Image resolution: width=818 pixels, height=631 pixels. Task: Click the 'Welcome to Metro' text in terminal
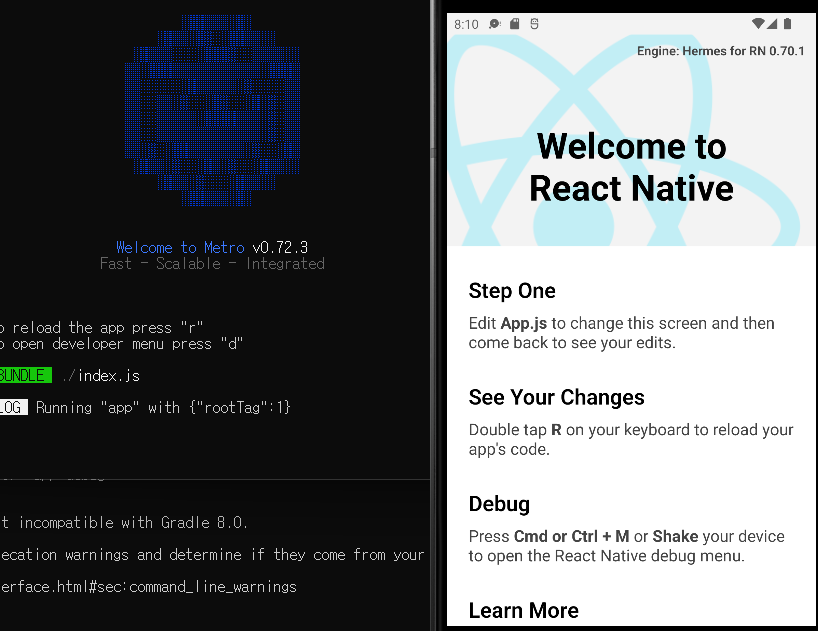(180, 247)
